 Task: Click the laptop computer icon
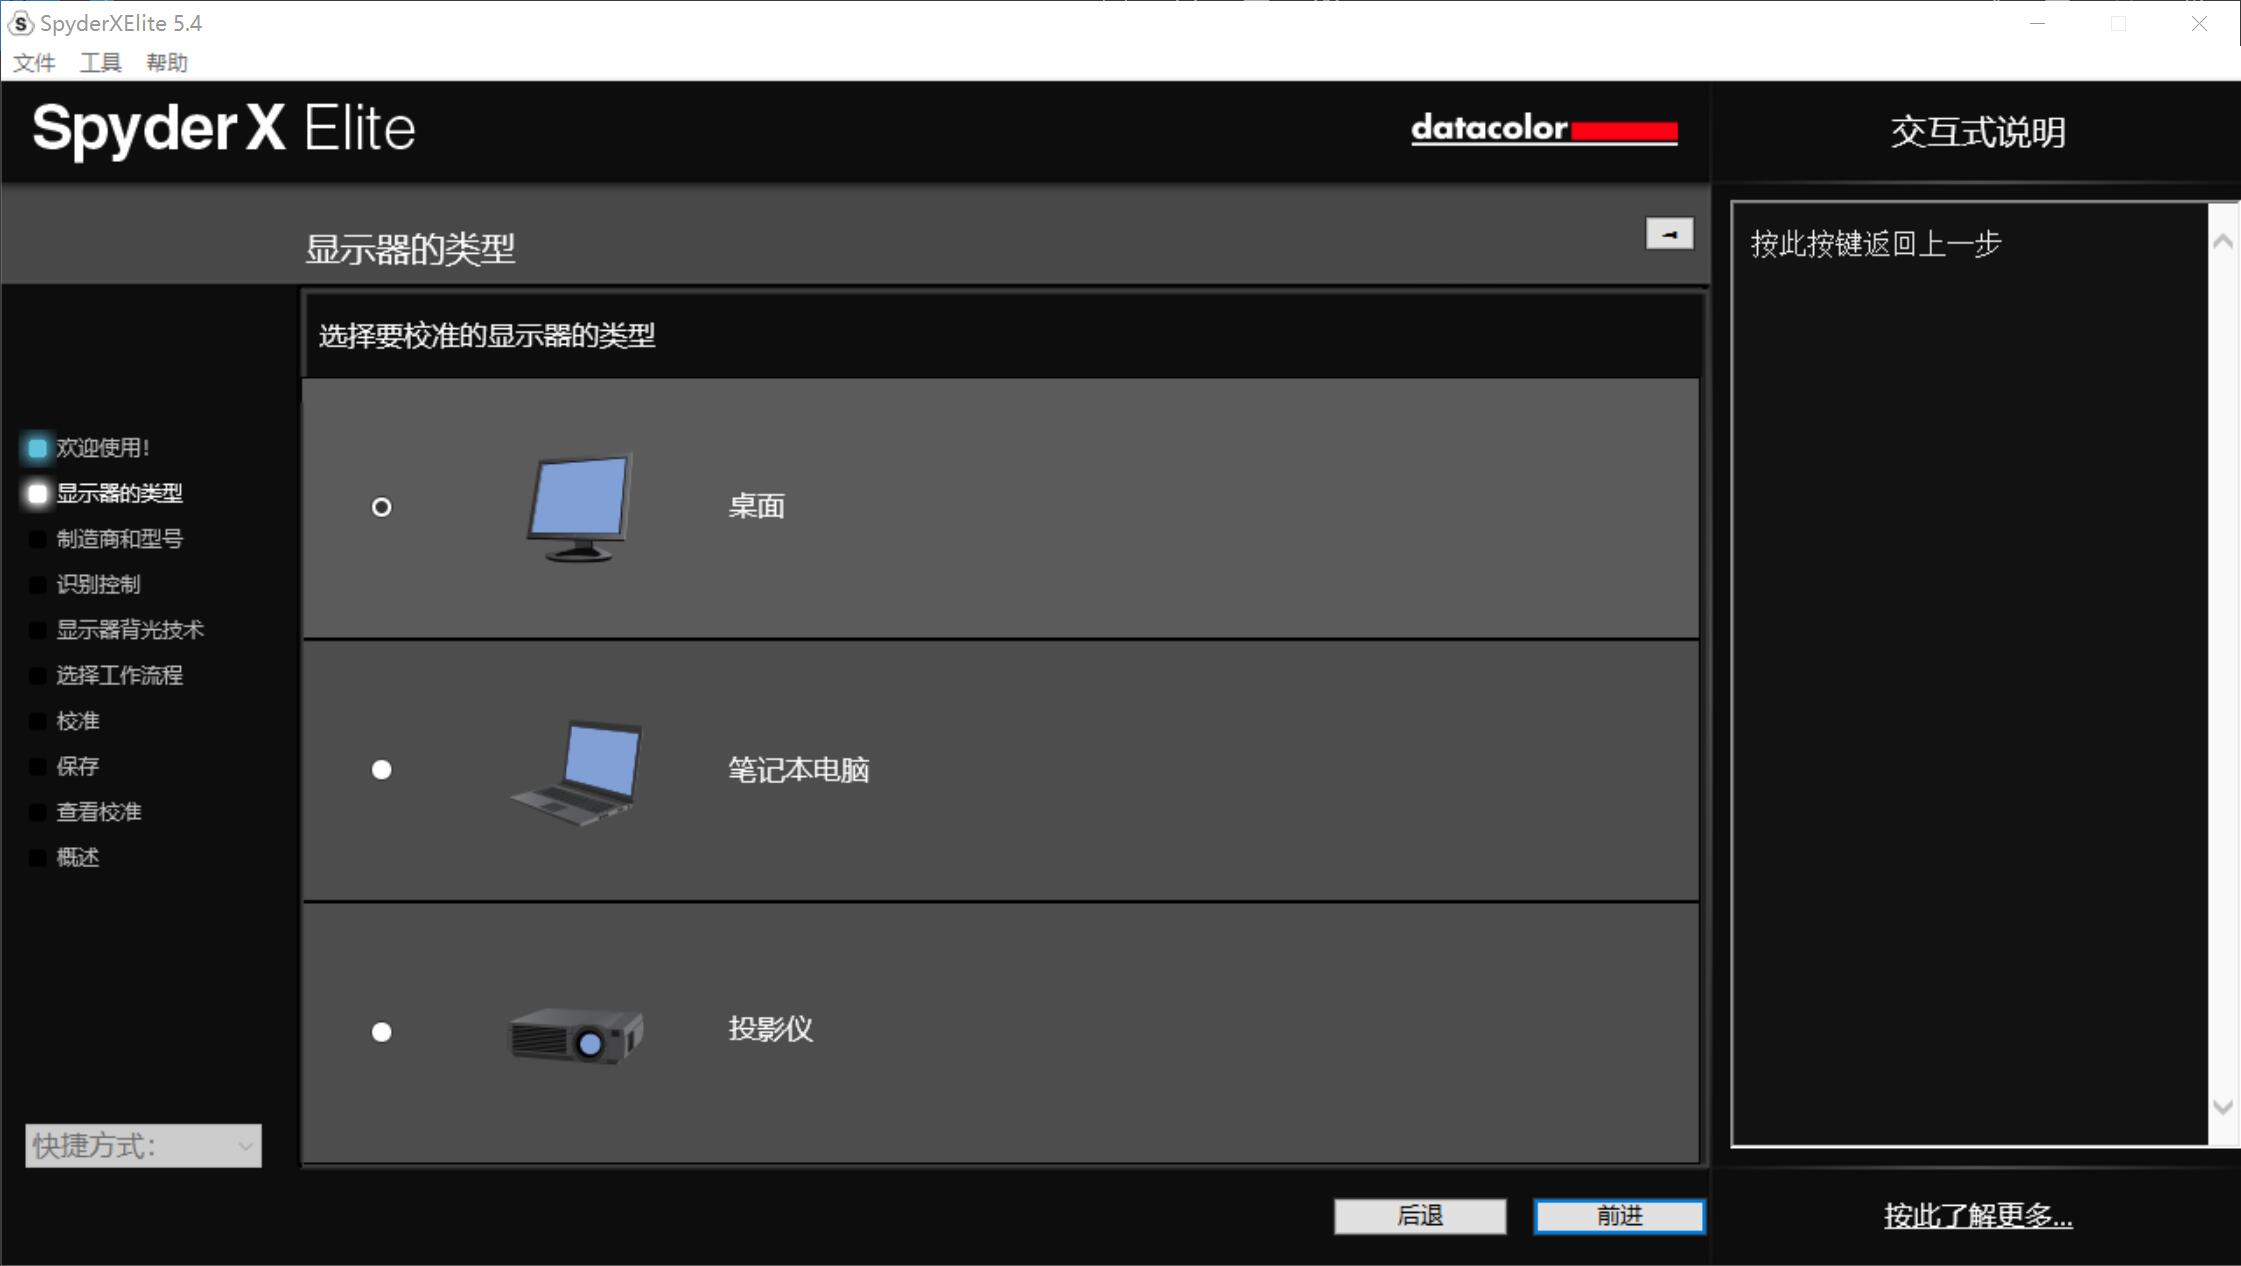(x=577, y=772)
